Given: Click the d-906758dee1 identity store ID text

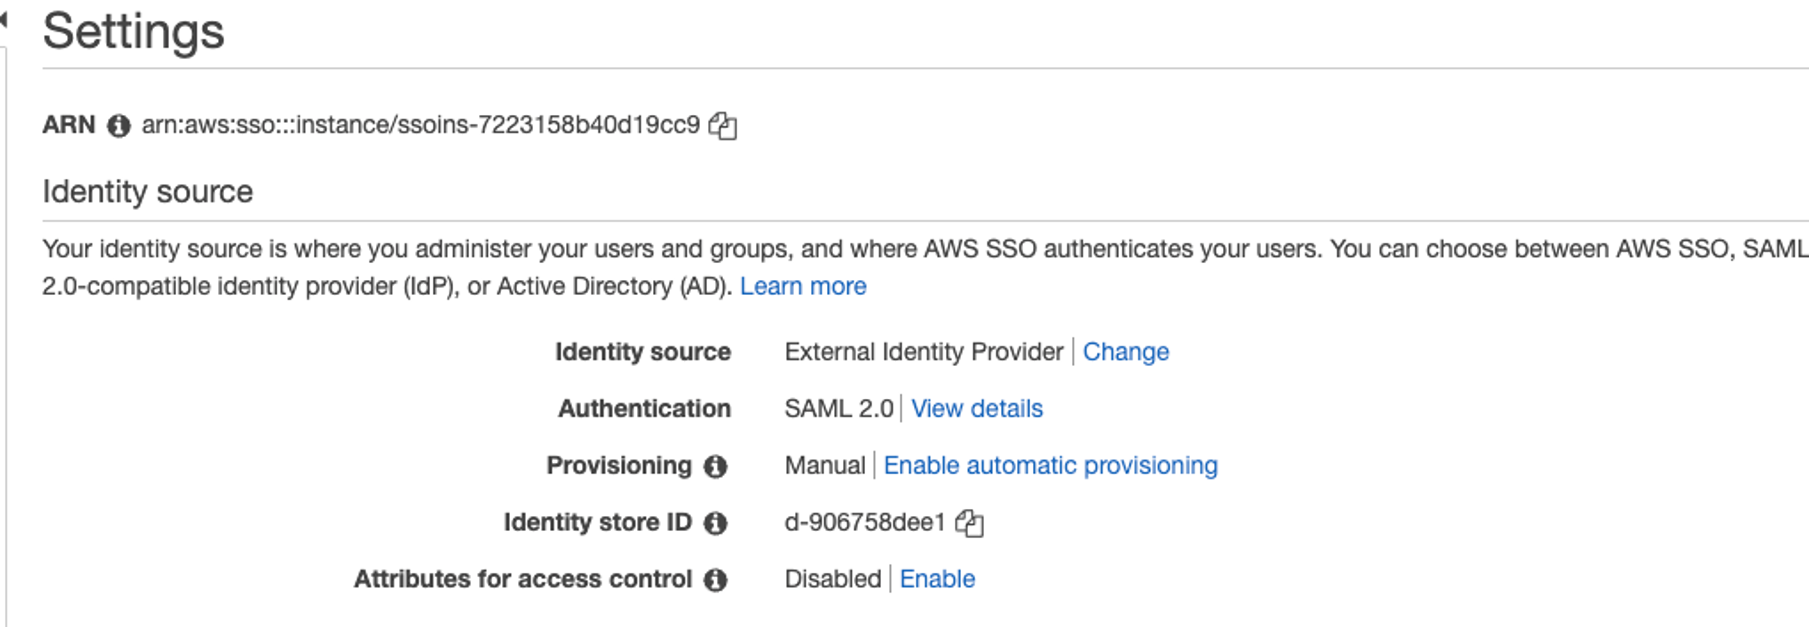Looking at the screenshot, I should pyautogui.click(x=864, y=522).
